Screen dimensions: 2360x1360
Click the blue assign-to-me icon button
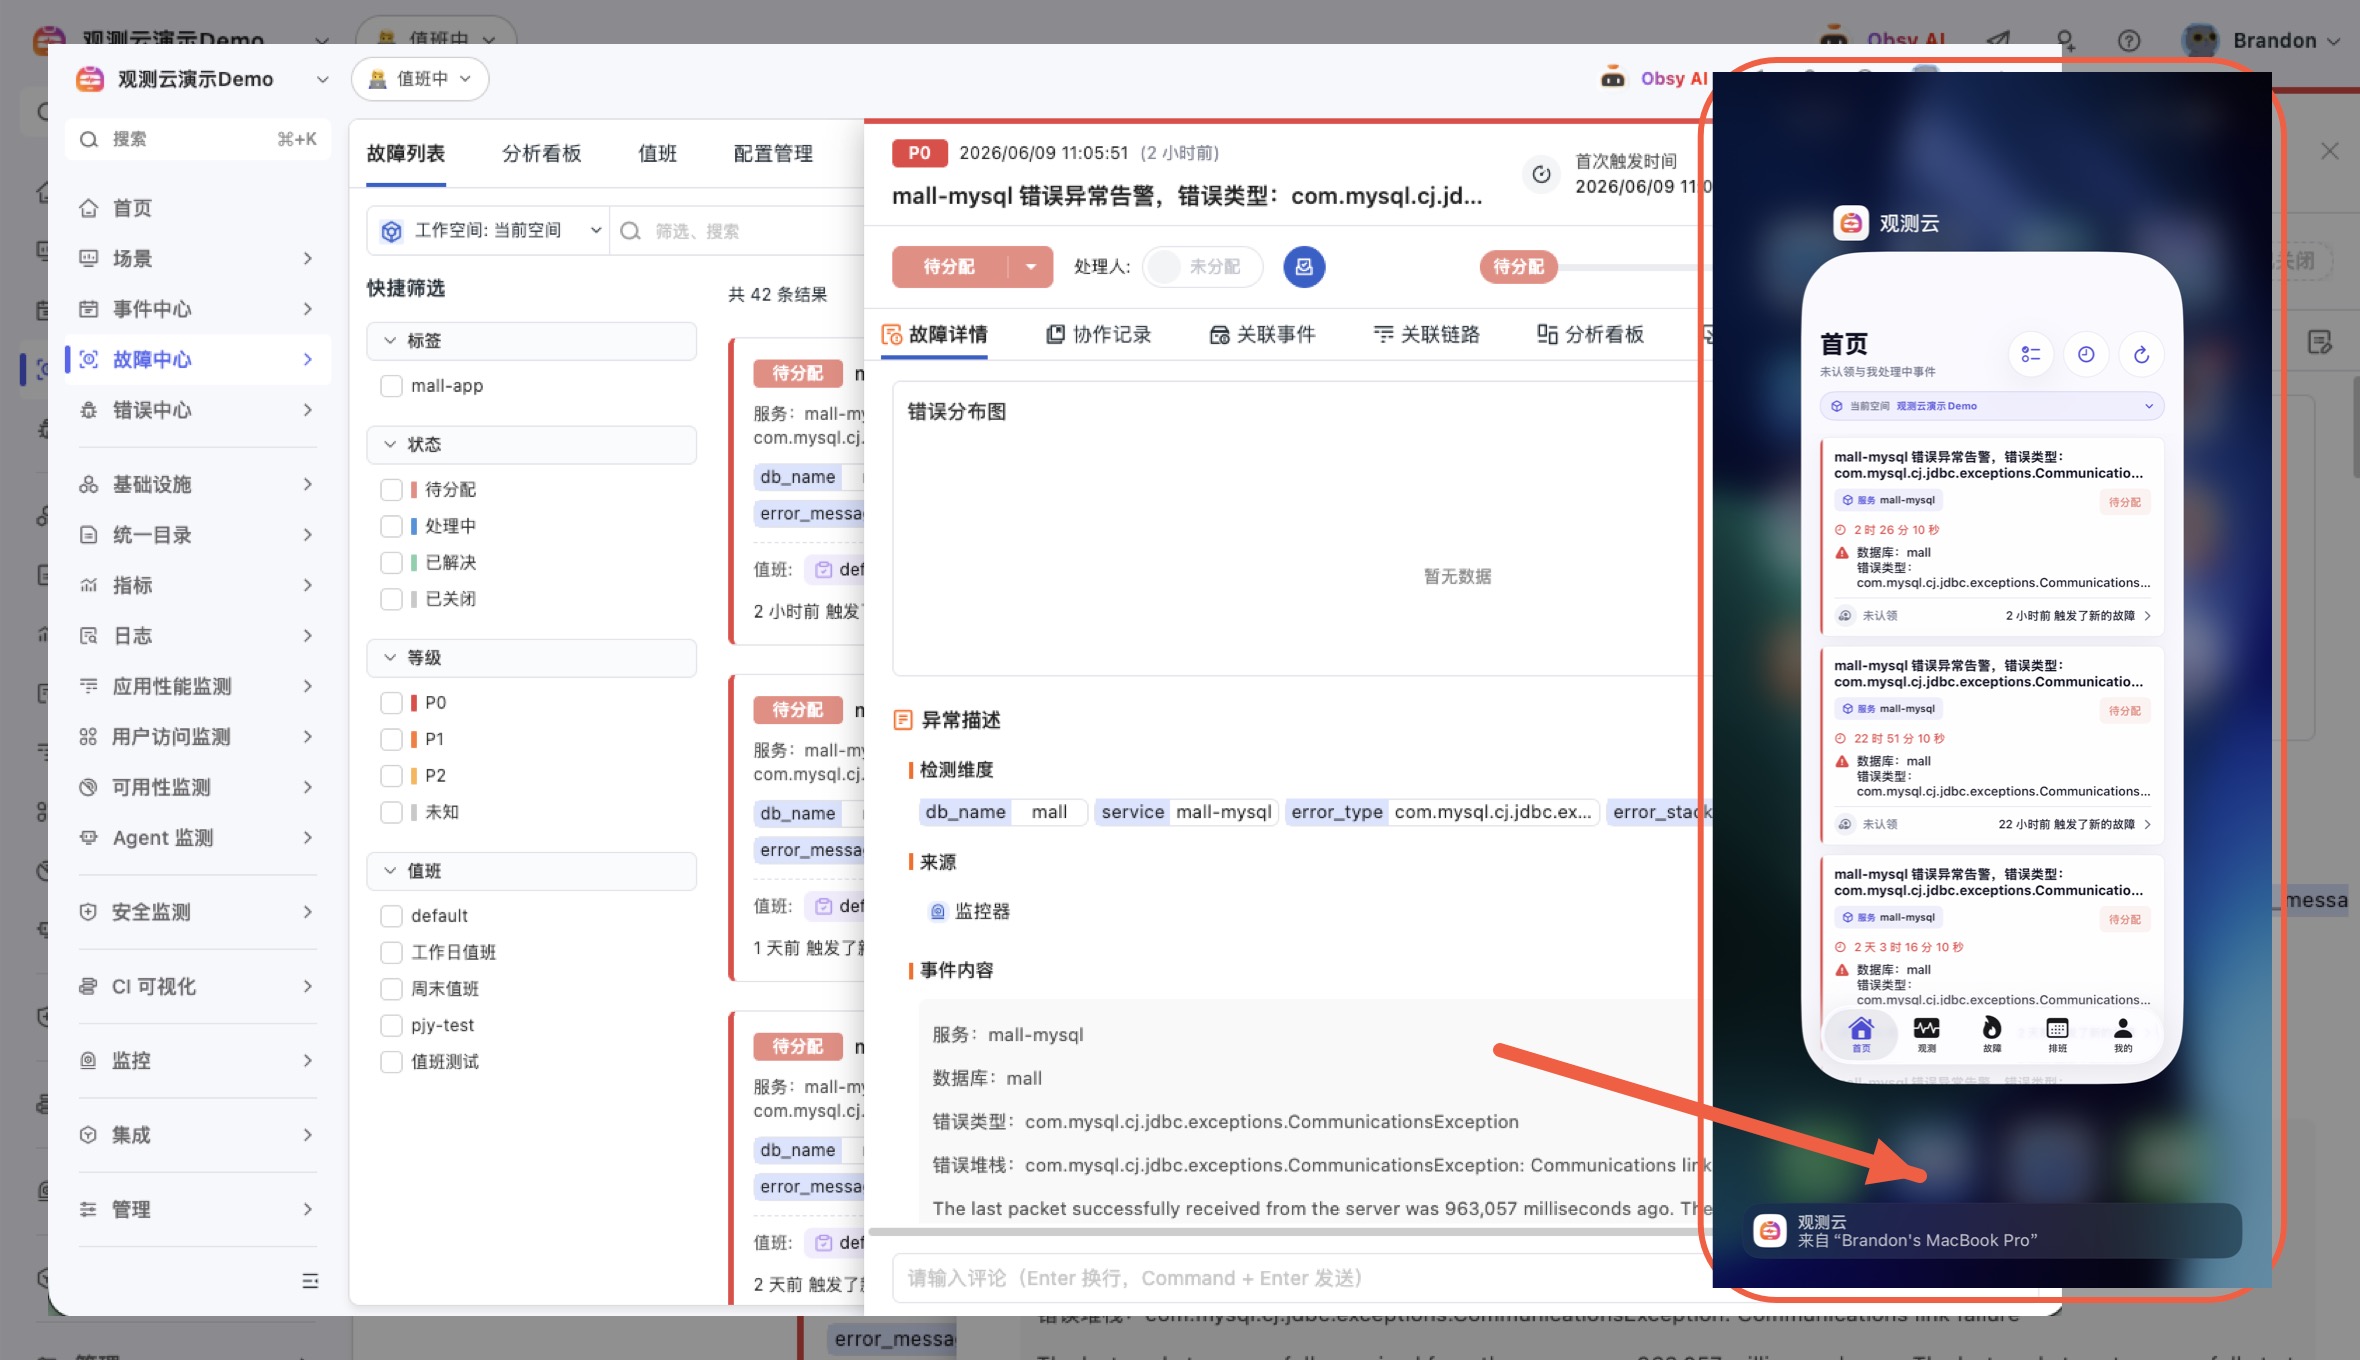tap(1304, 267)
